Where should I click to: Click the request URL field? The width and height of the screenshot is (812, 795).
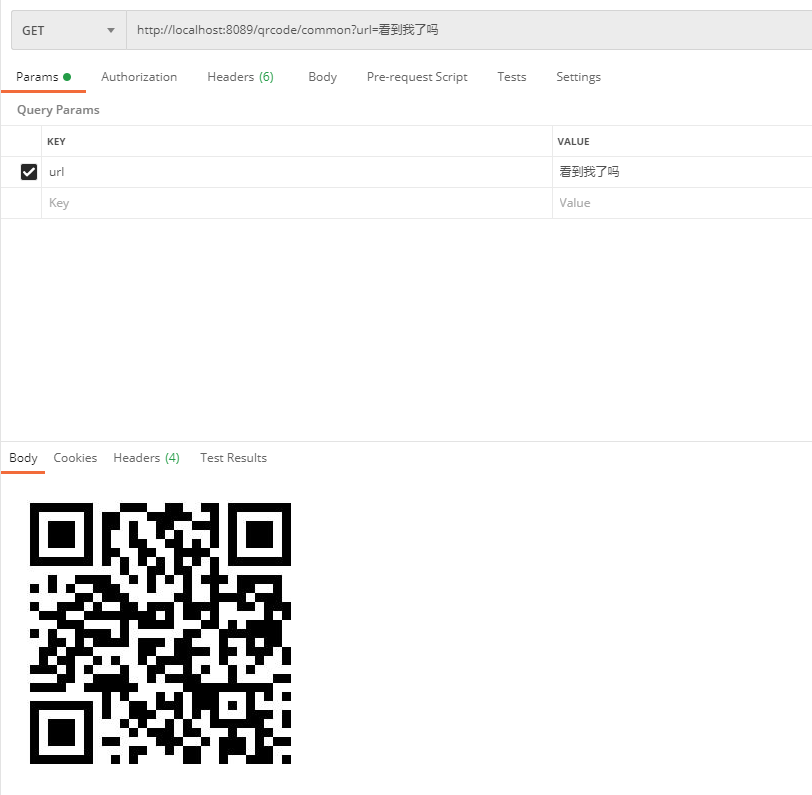(469, 31)
